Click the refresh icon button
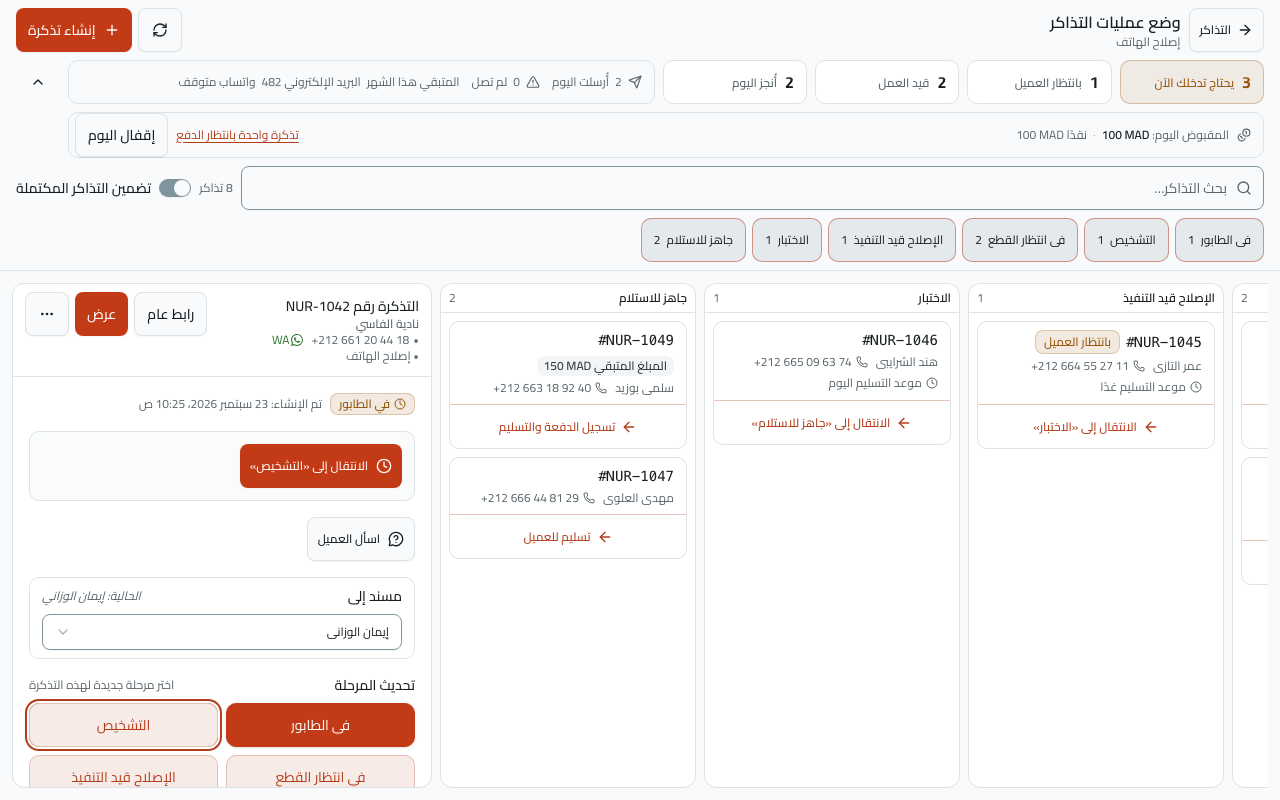 160,30
